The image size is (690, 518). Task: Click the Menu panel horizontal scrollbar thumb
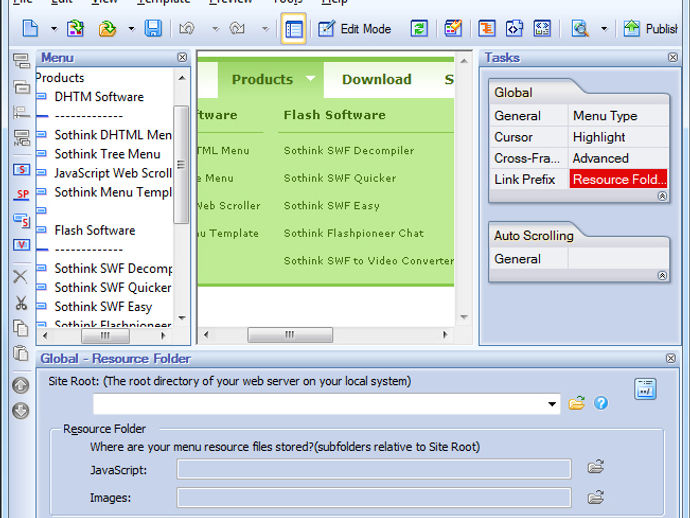(x=105, y=336)
